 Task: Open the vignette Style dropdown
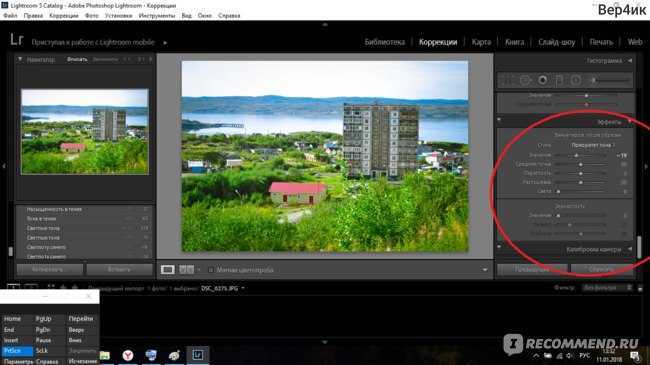(x=593, y=145)
